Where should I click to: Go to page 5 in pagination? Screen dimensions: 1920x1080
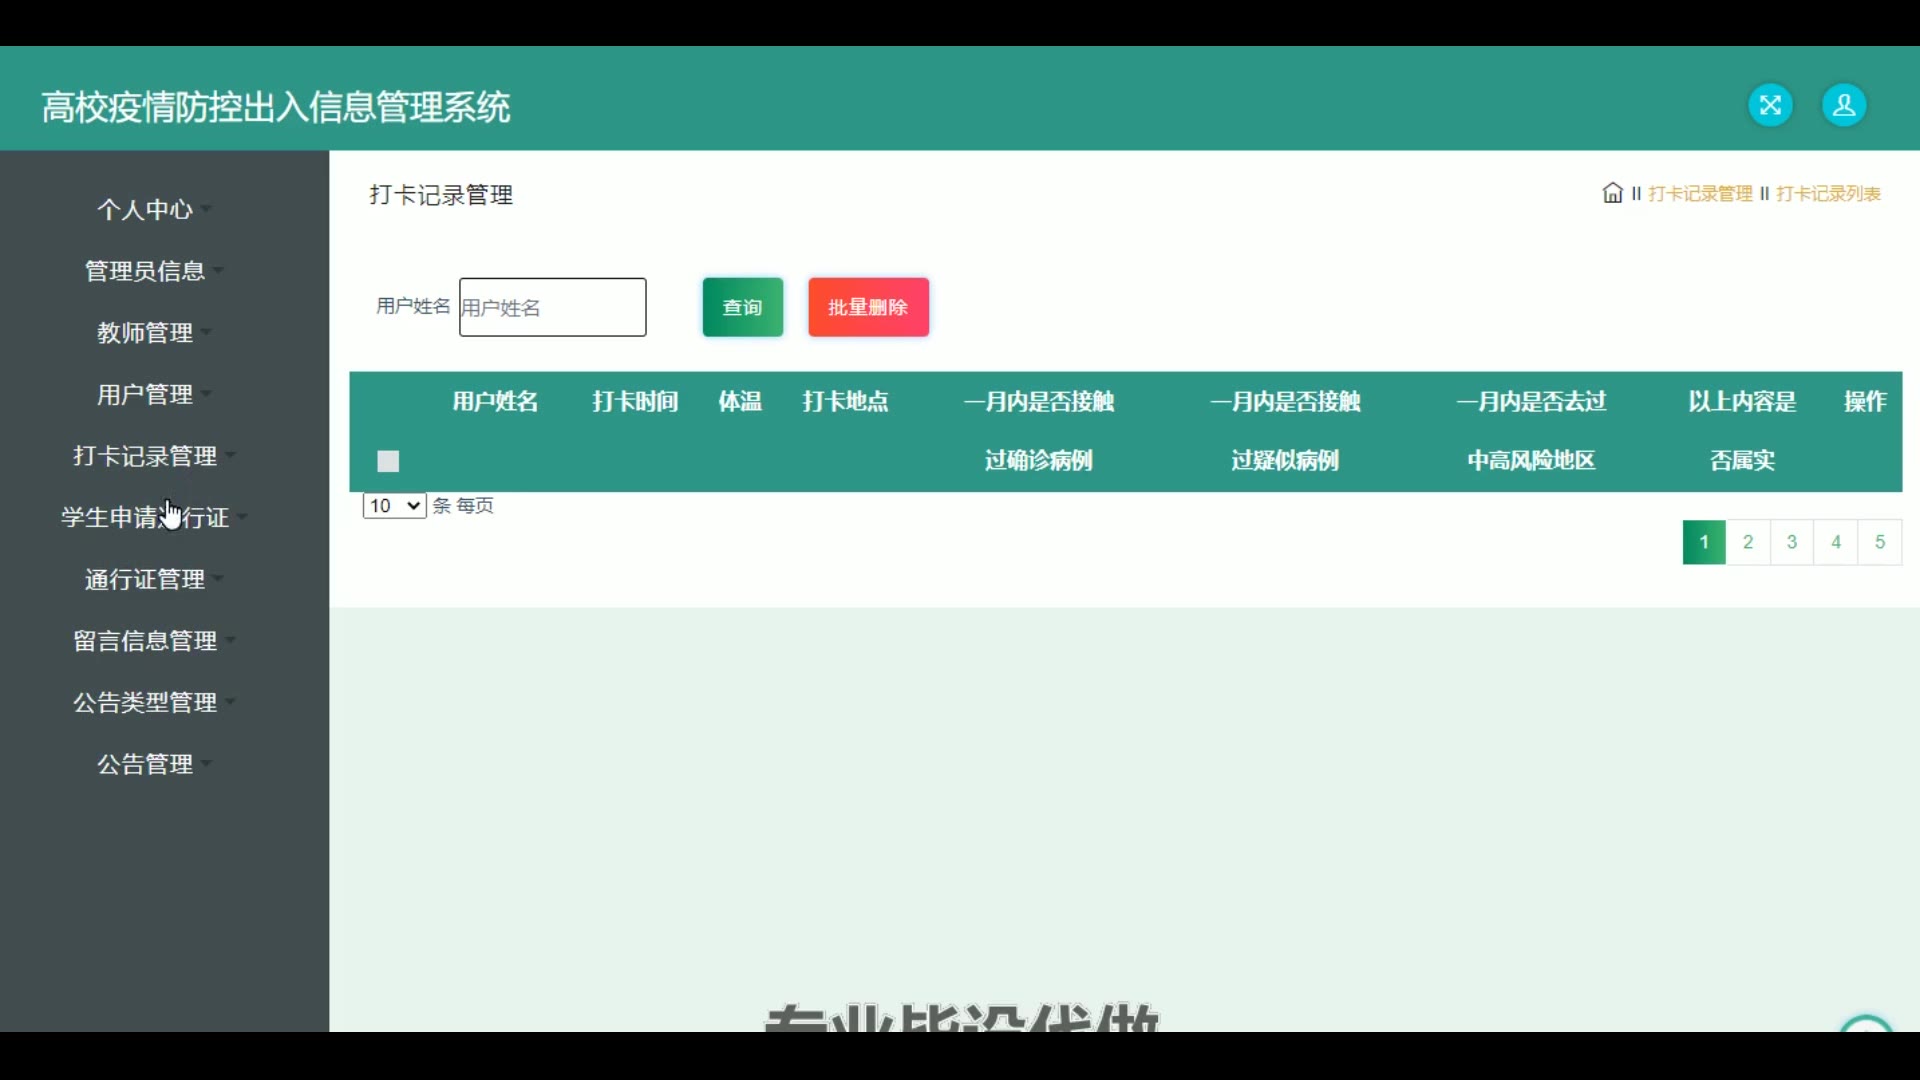[1880, 542]
